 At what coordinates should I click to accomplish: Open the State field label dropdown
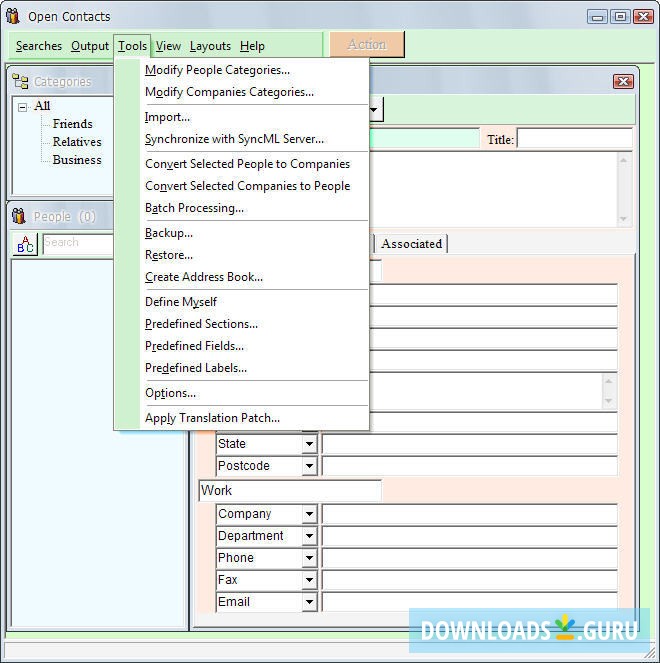point(309,444)
